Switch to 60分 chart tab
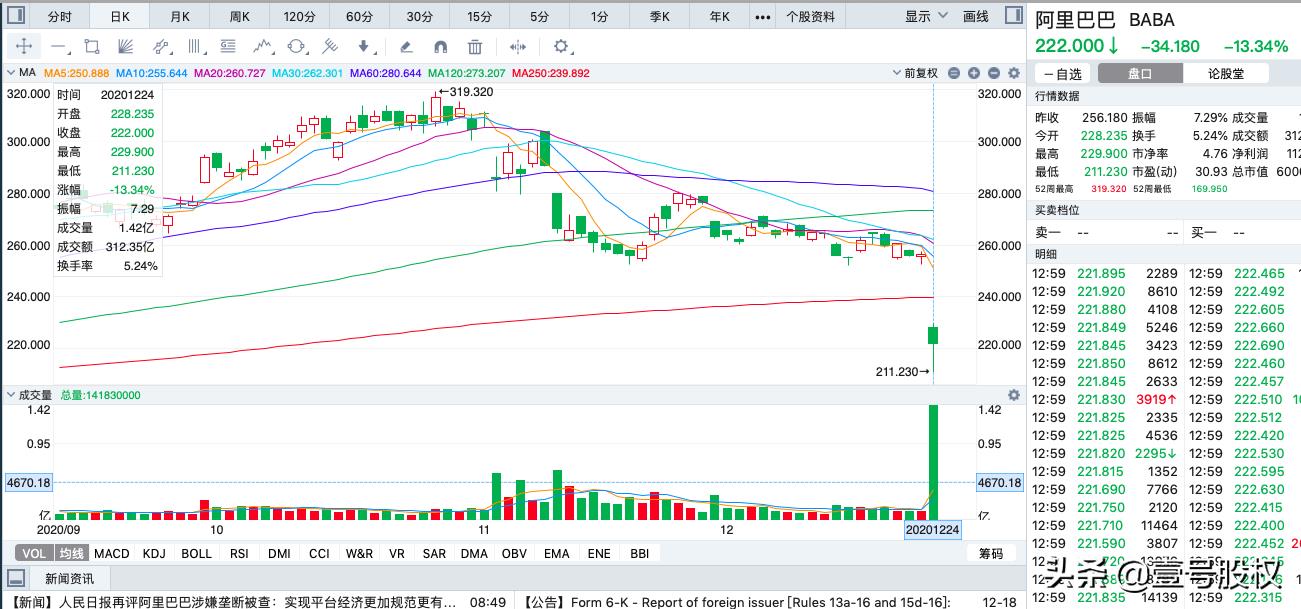 [360, 16]
